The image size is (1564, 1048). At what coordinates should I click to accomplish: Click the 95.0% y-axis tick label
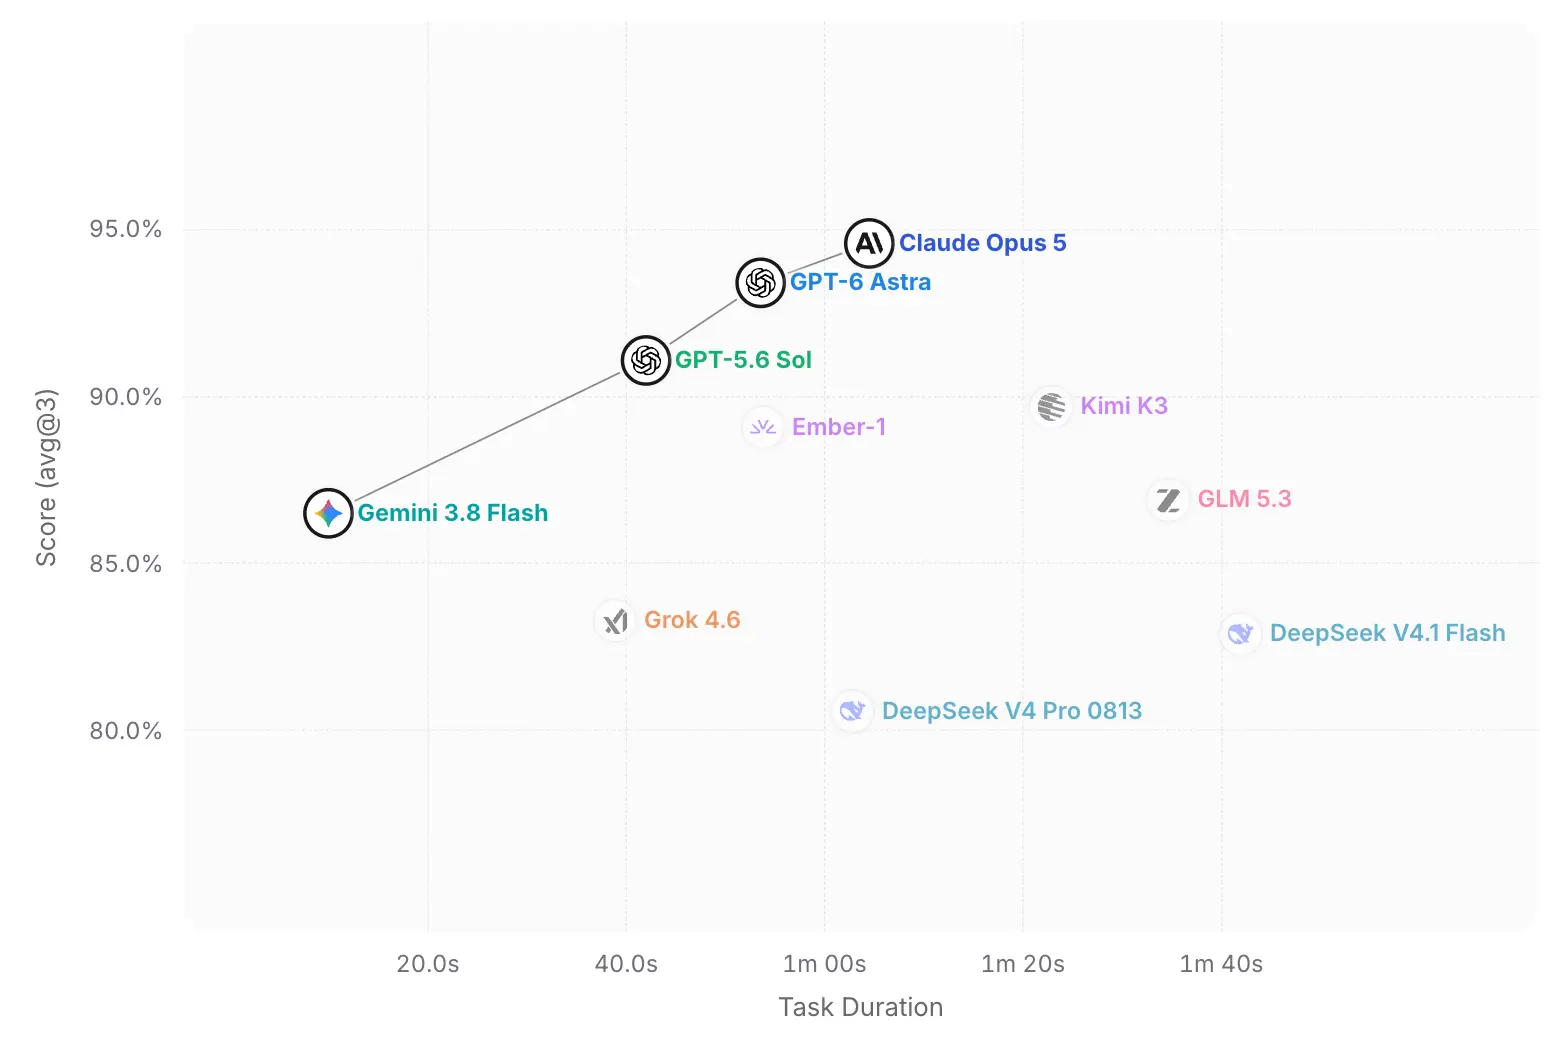click(x=126, y=229)
